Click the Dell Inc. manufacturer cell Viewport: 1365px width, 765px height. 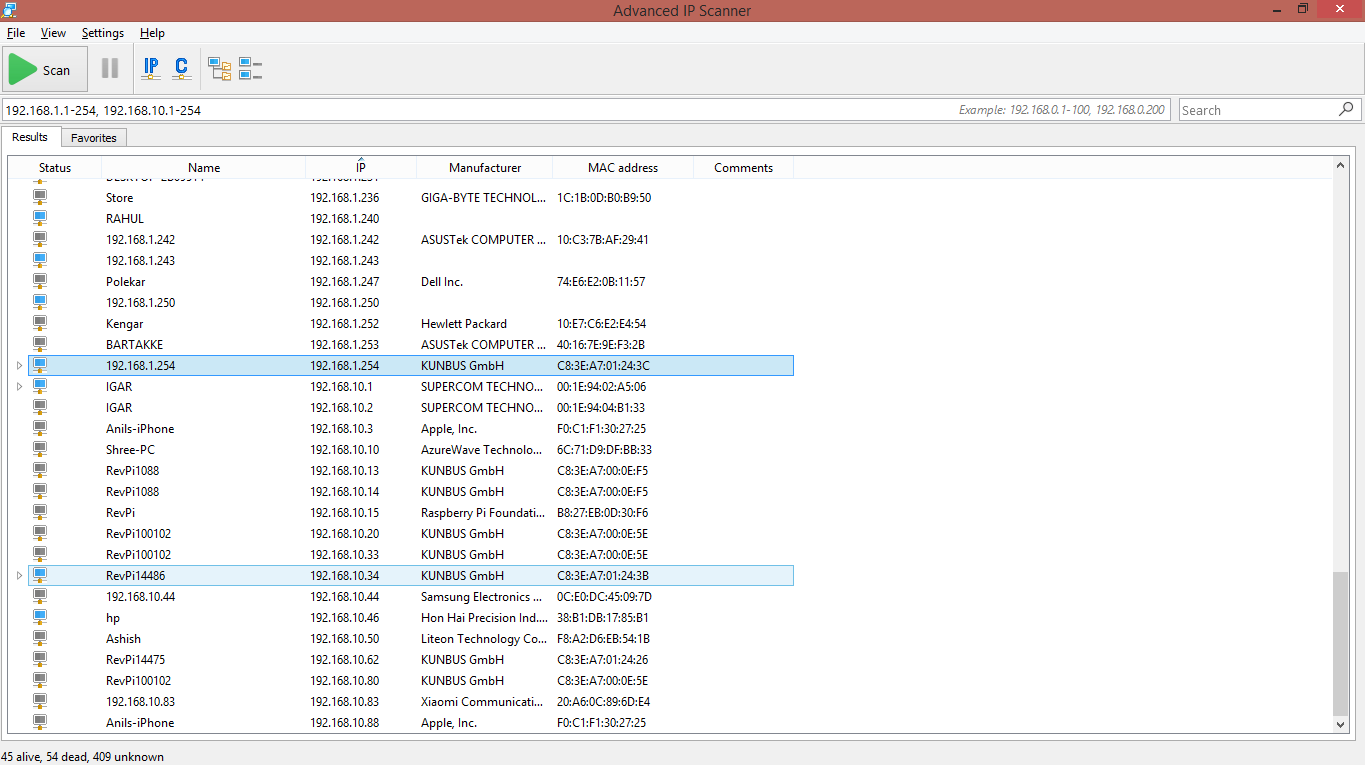pyautogui.click(x=442, y=282)
